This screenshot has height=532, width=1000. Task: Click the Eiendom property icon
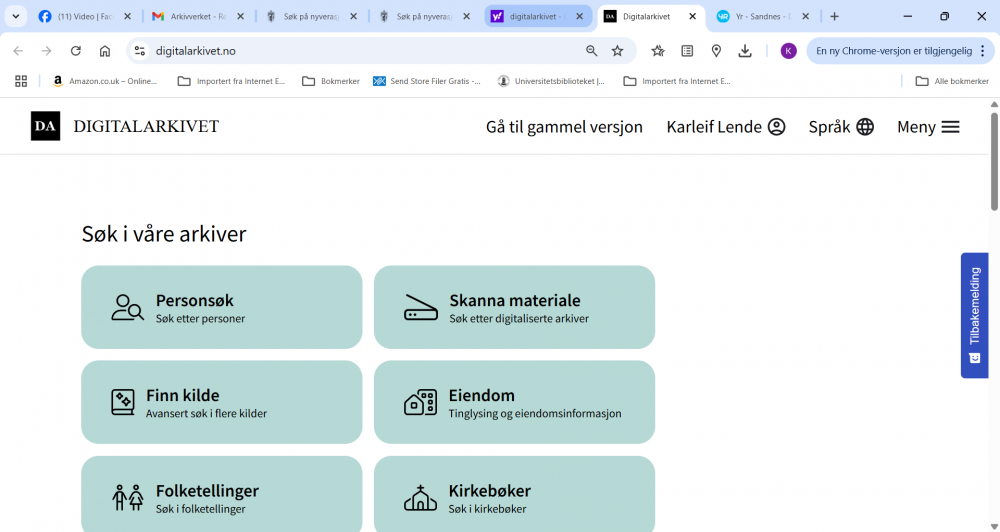click(420, 403)
